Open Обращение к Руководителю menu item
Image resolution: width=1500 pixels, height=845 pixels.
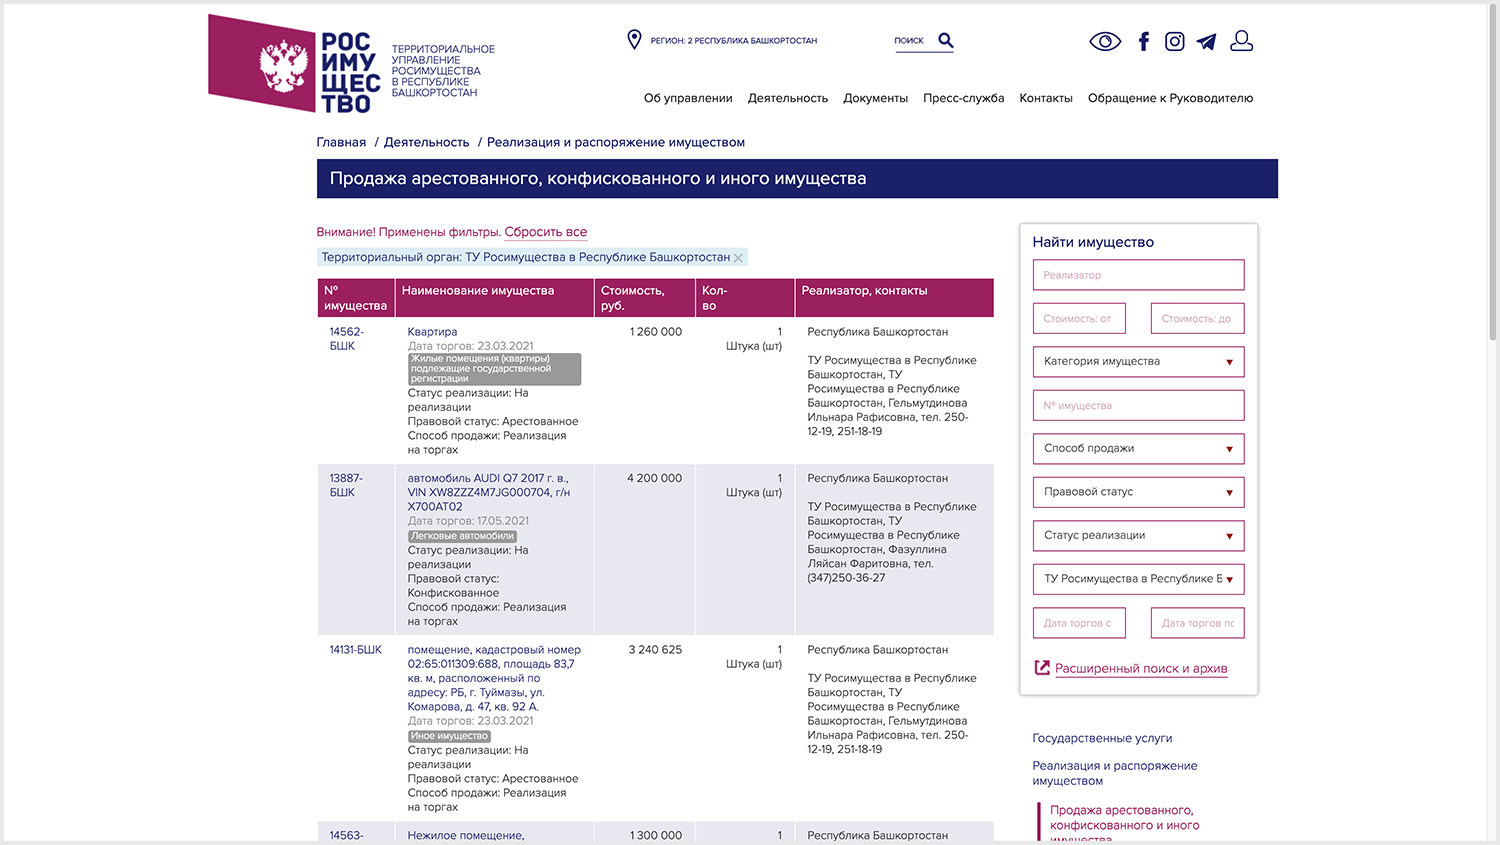pos(1170,98)
